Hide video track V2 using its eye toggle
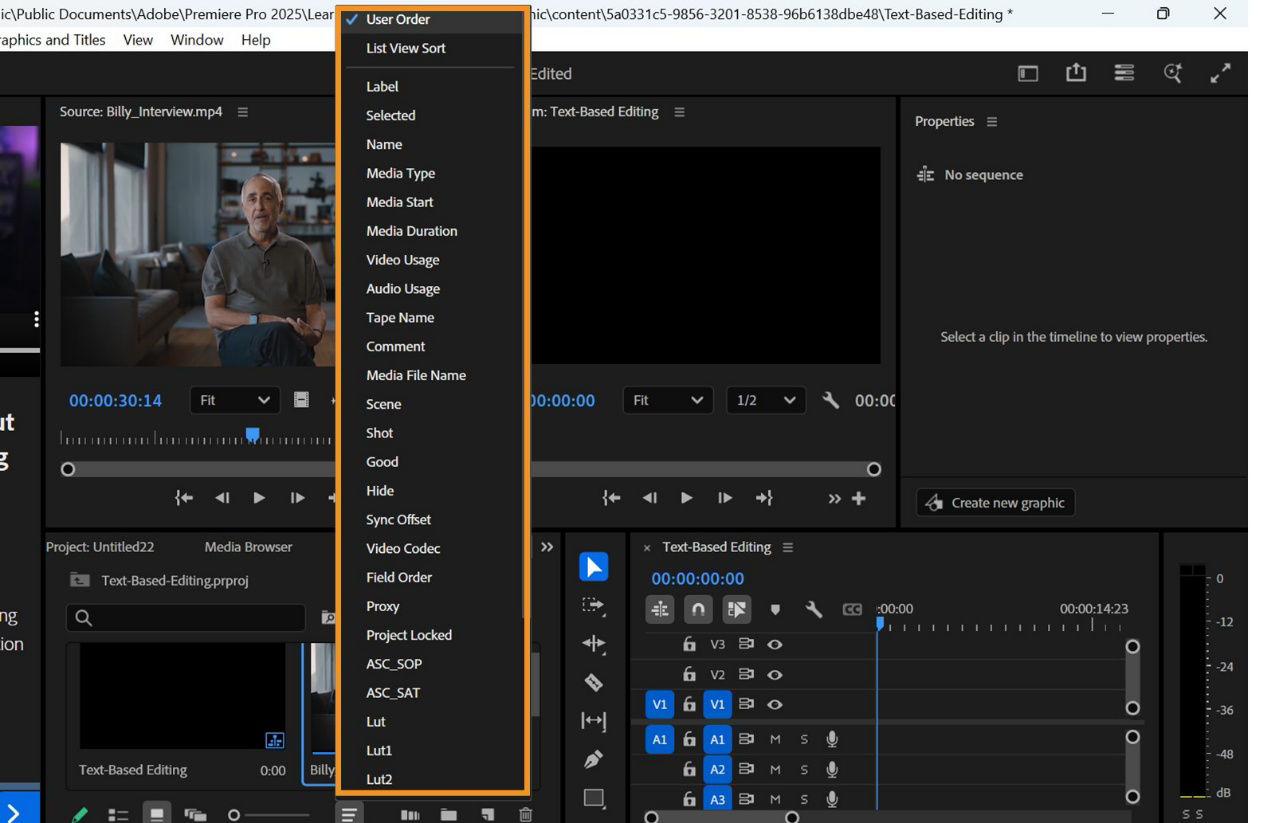Viewport: 1275px width, 823px height. coord(775,674)
